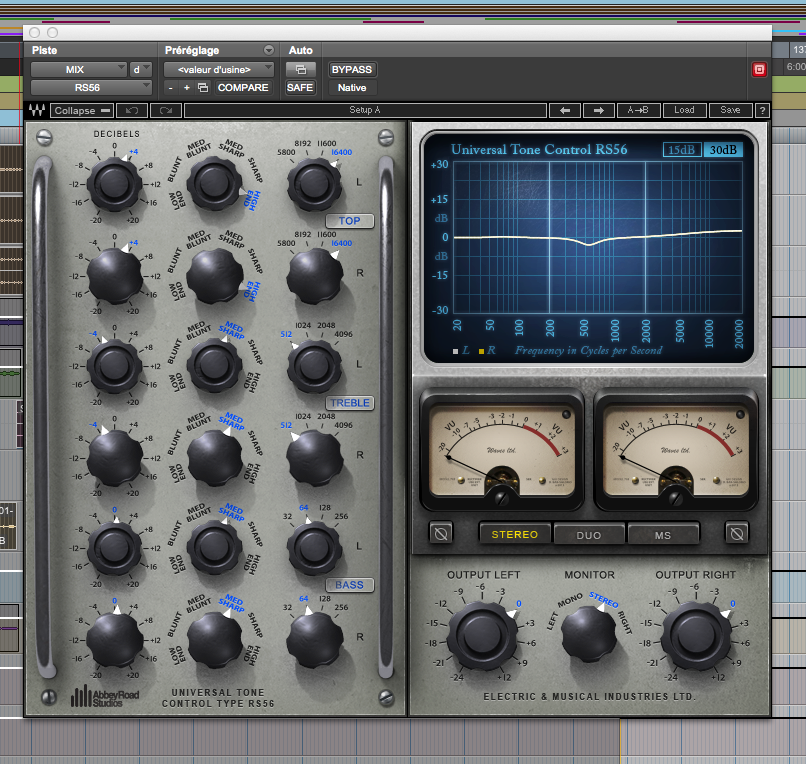
Task: Click the TREBLE R decibels knob
Action: [x=115, y=458]
